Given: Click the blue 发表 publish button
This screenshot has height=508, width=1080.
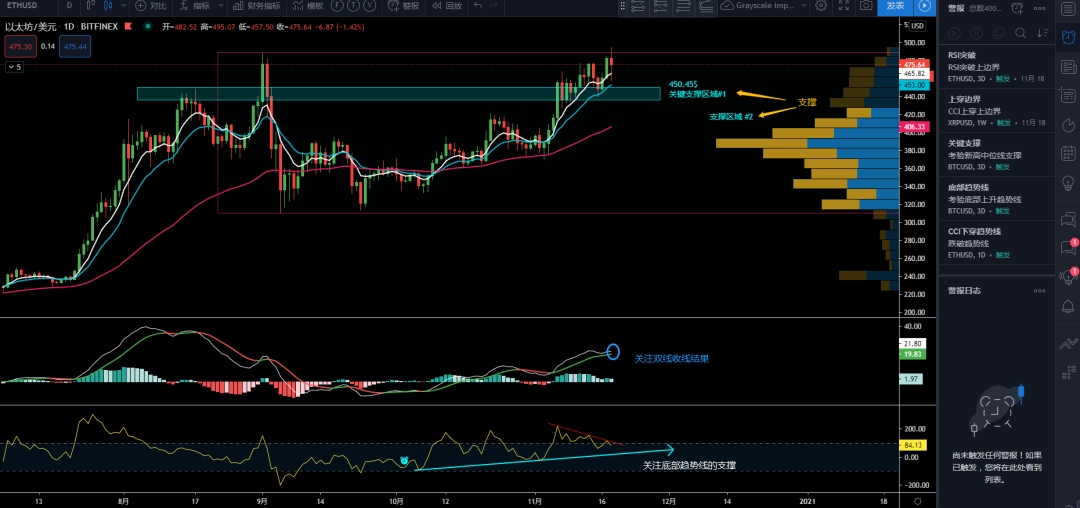Looking at the screenshot, I should [895, 6].
